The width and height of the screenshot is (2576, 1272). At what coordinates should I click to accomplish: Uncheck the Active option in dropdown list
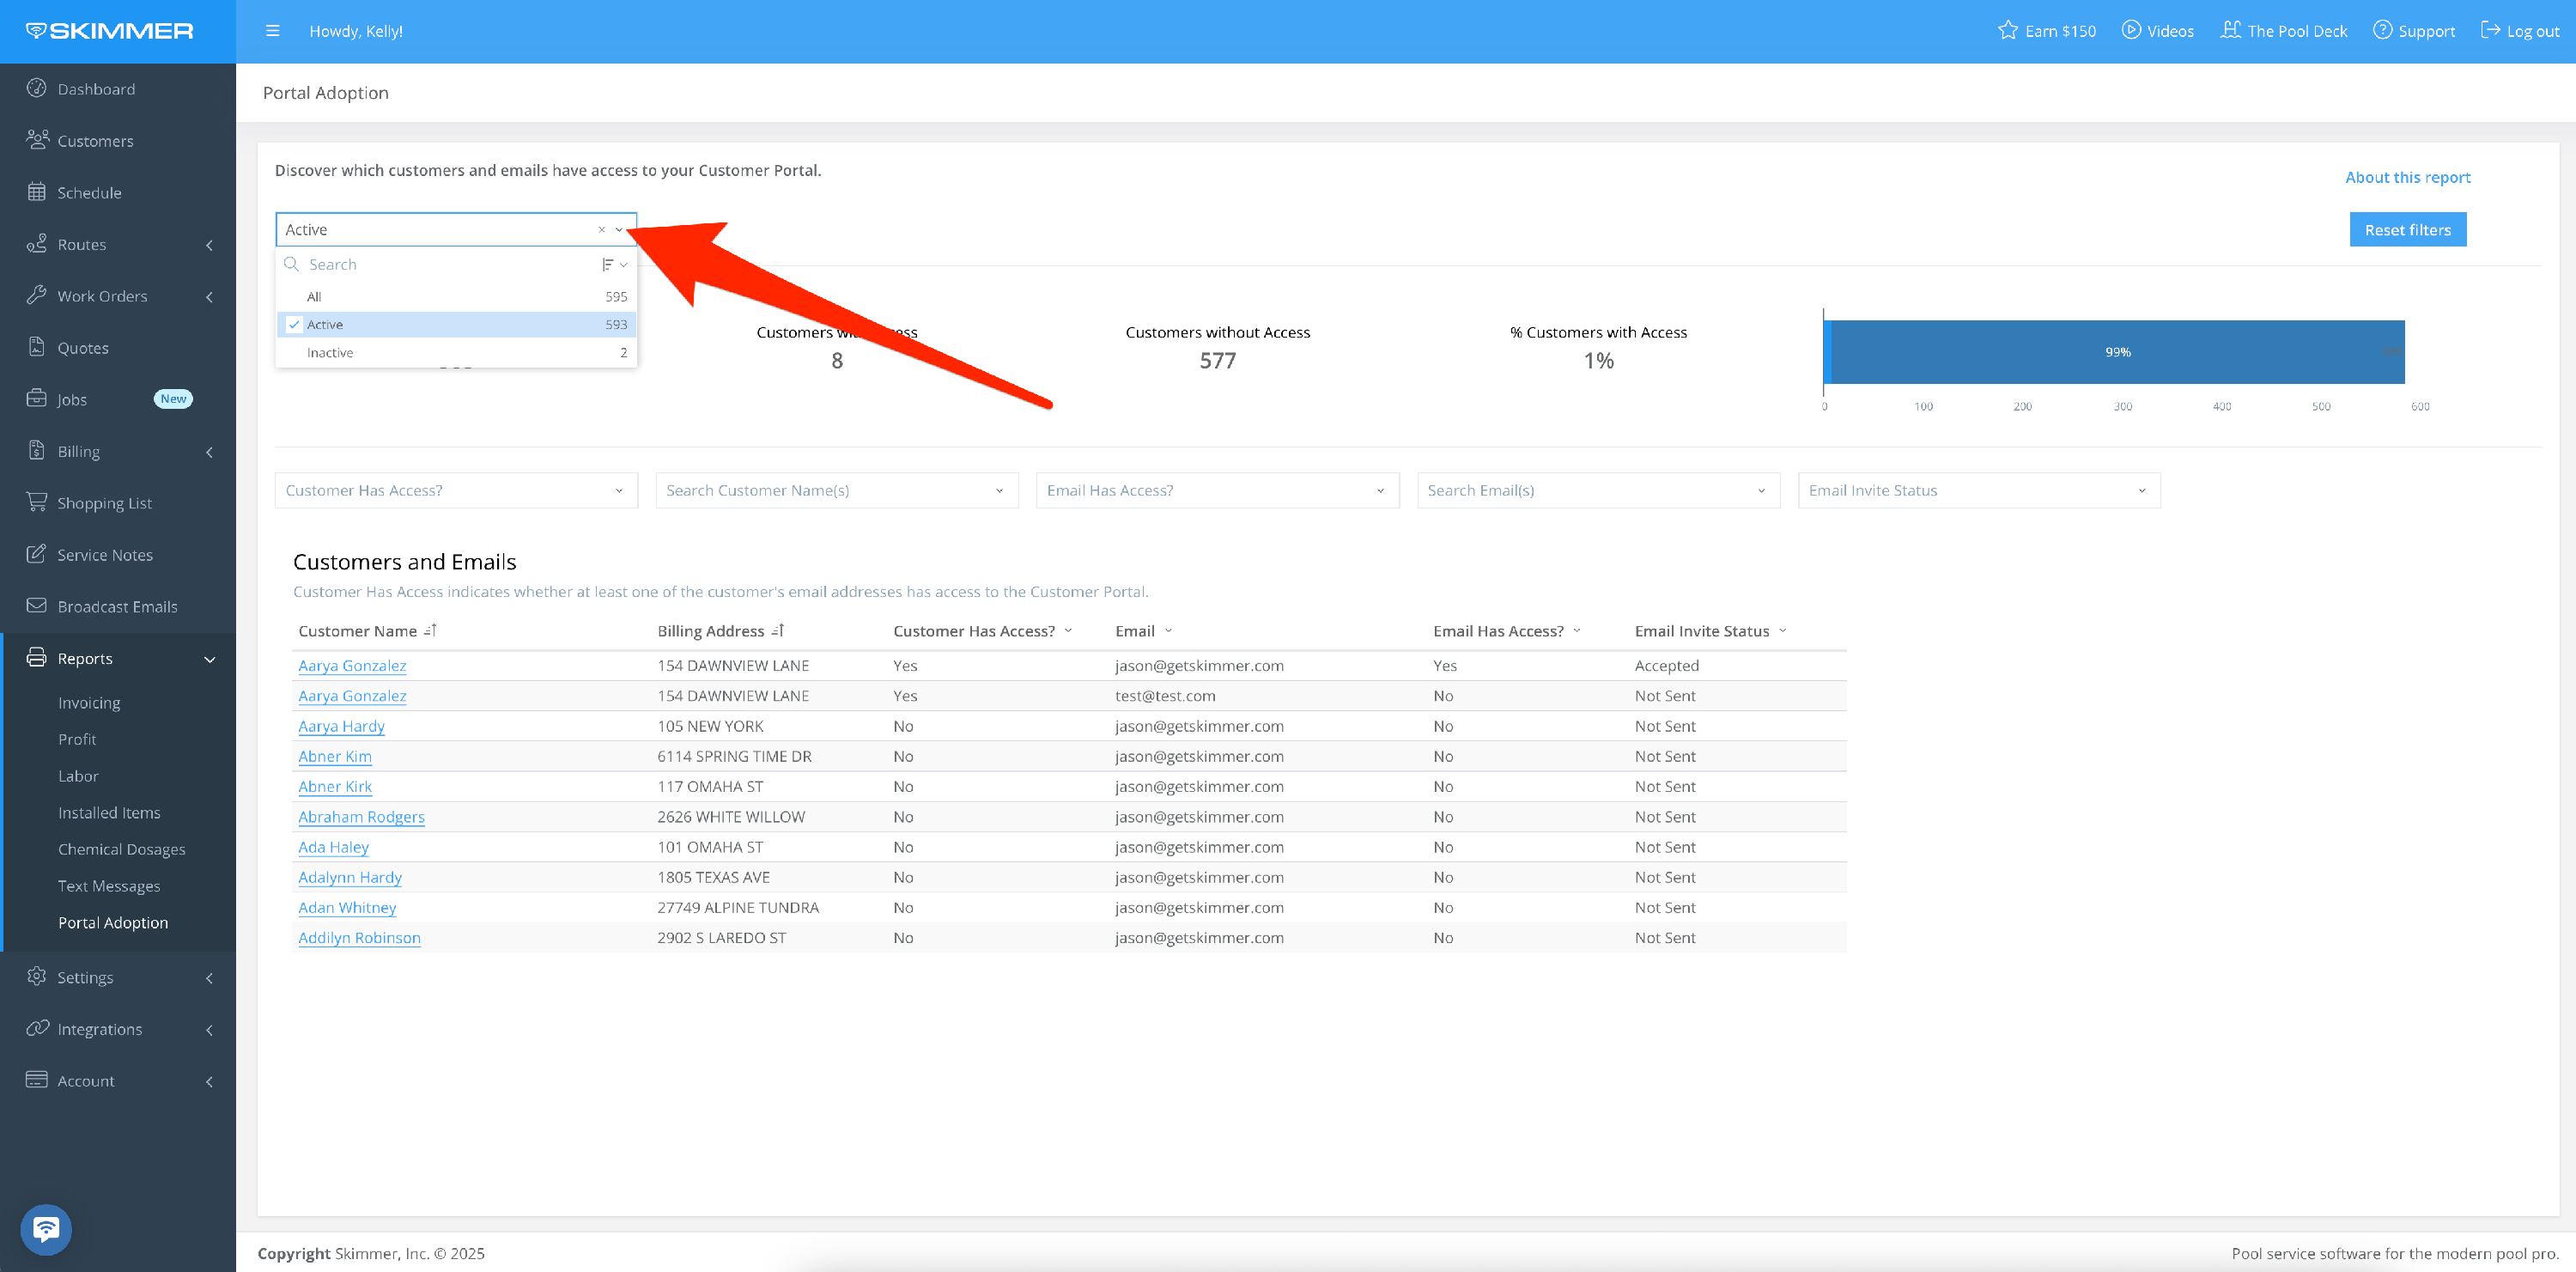click(294, 325)
